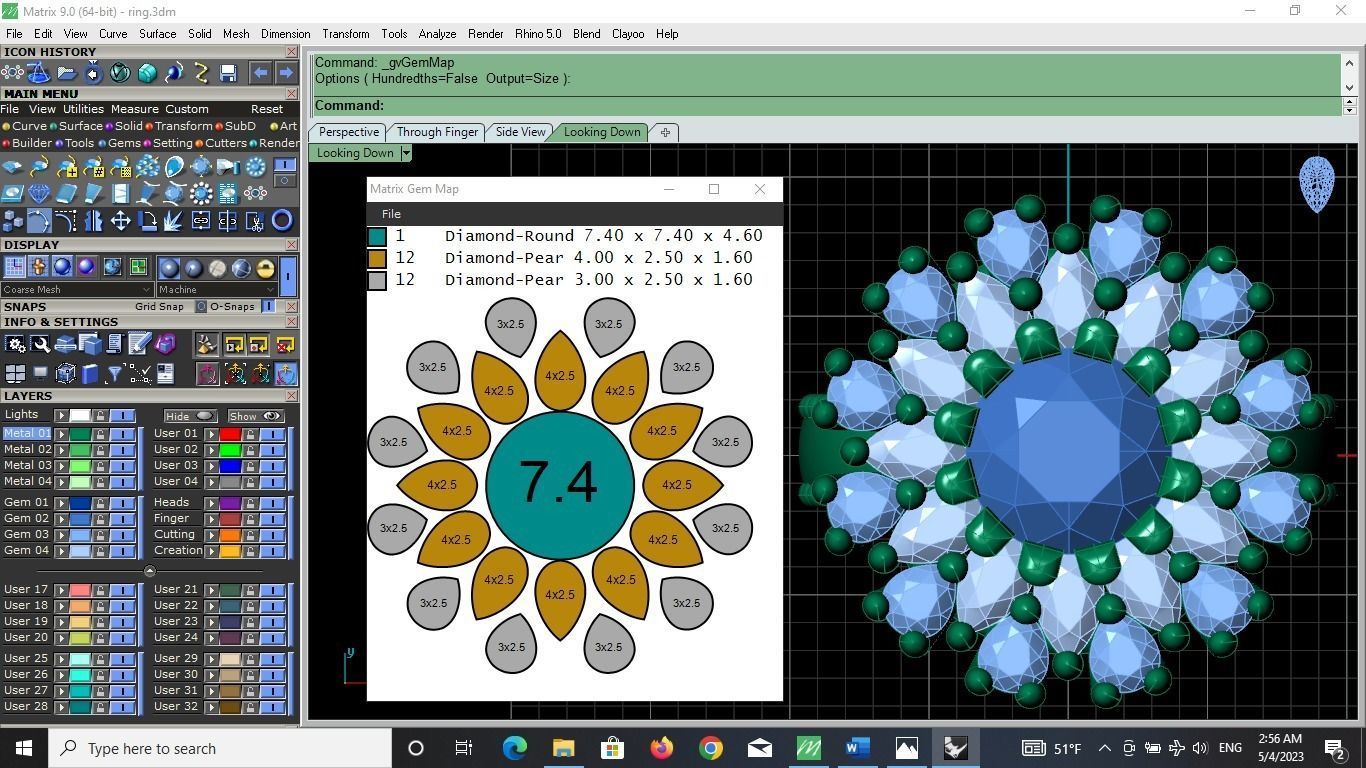The width and height of the screenshot is (1366, 768).
Task: Go back with the left arrow in Icon History
Action: point(260,72)
